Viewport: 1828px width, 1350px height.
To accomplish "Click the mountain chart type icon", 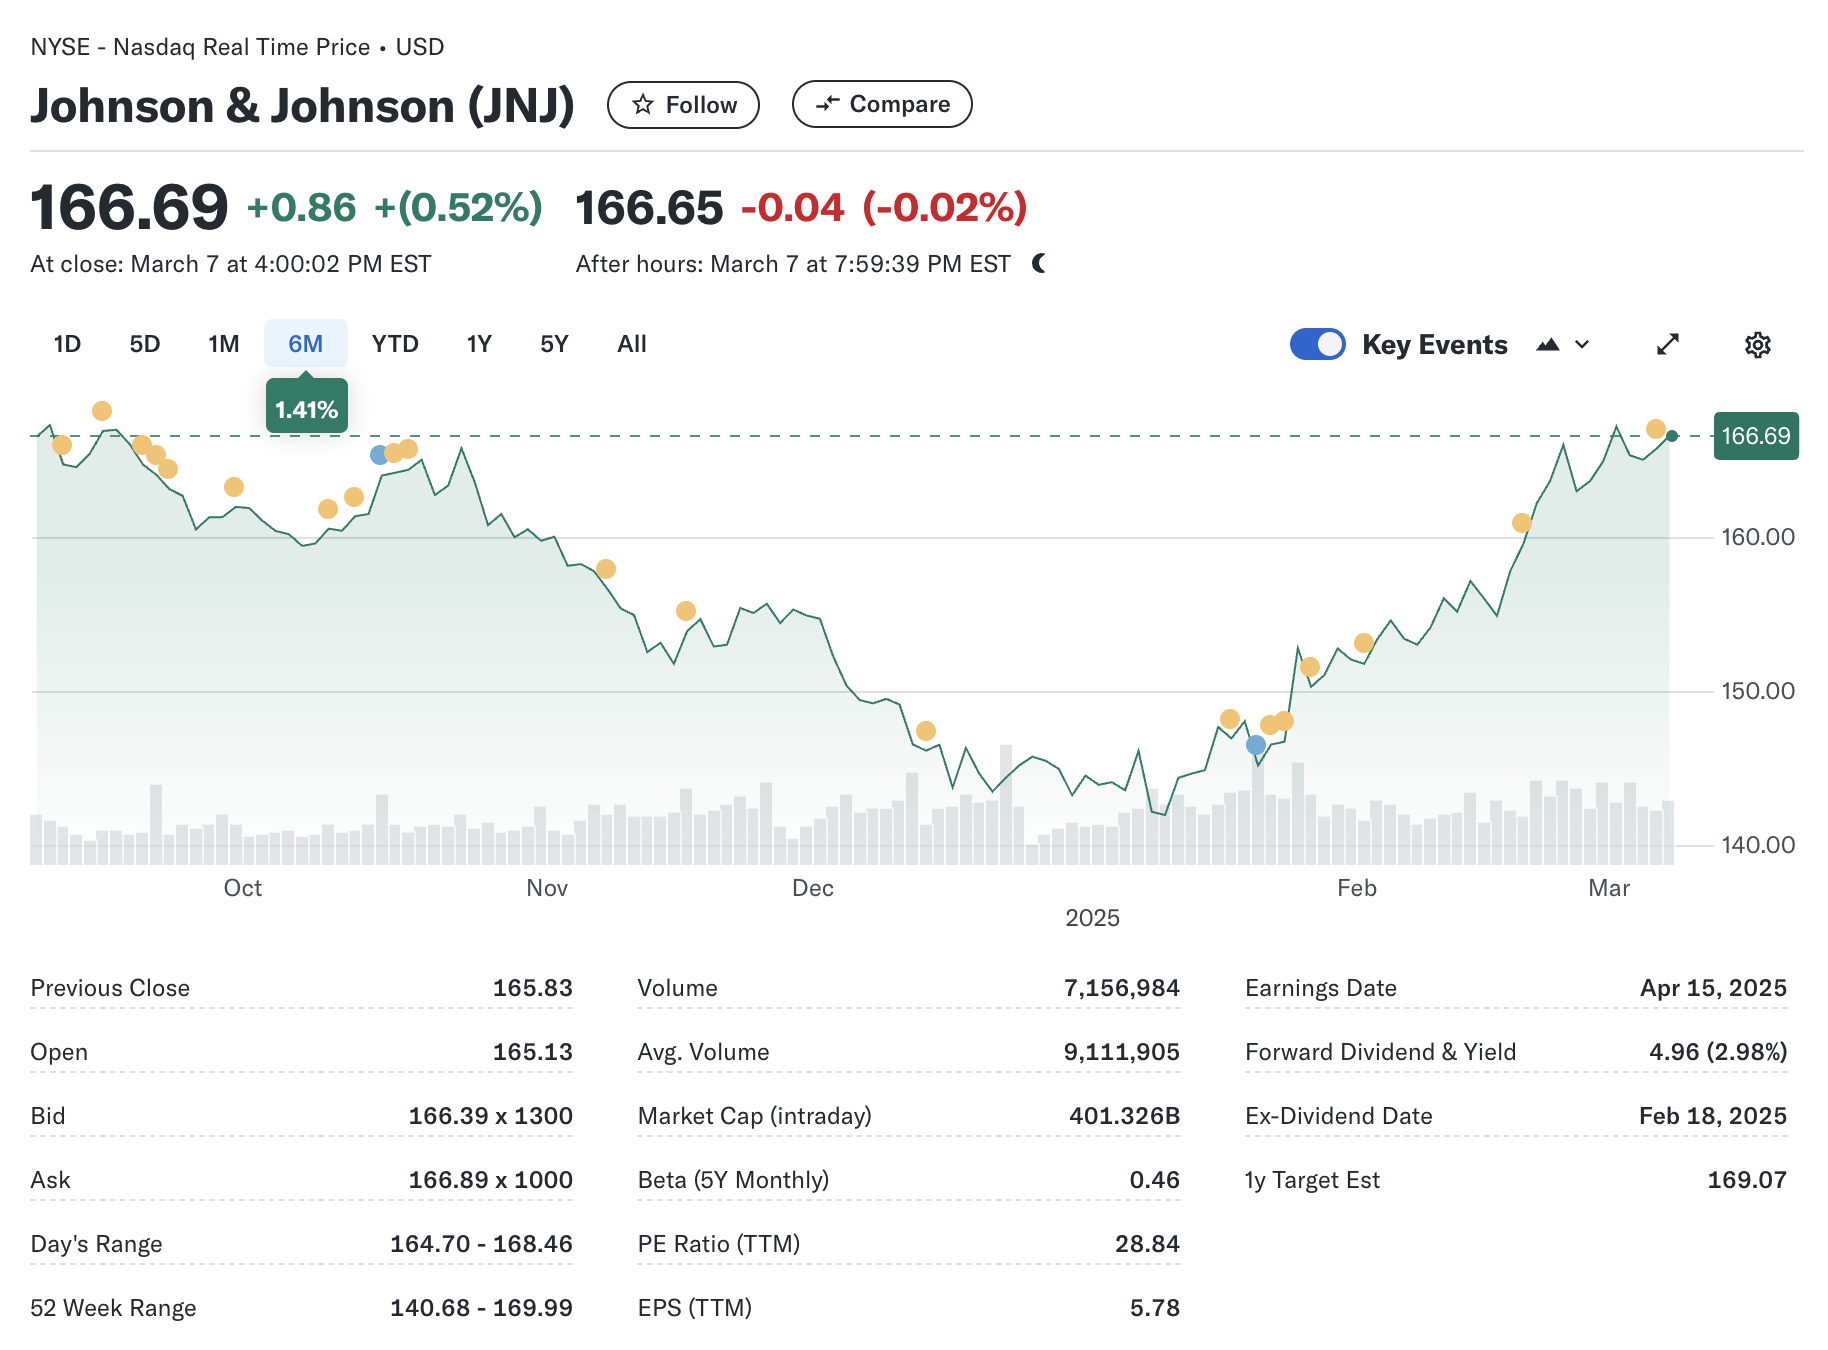I will 1548,345.
